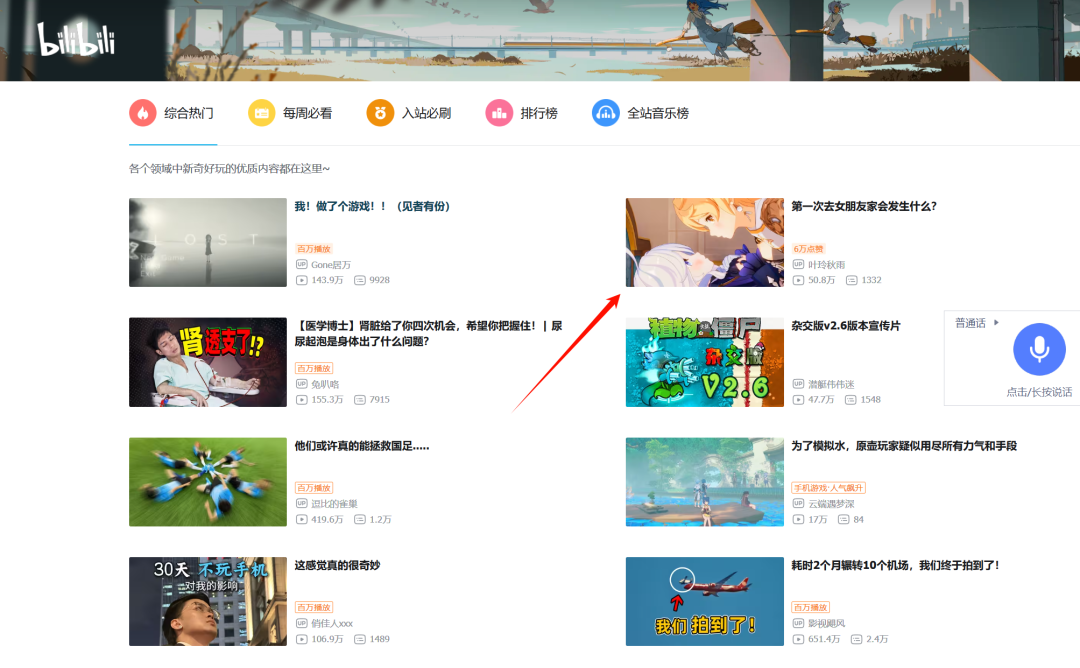Click the danmaku icon next to 1332

point(851,280)
